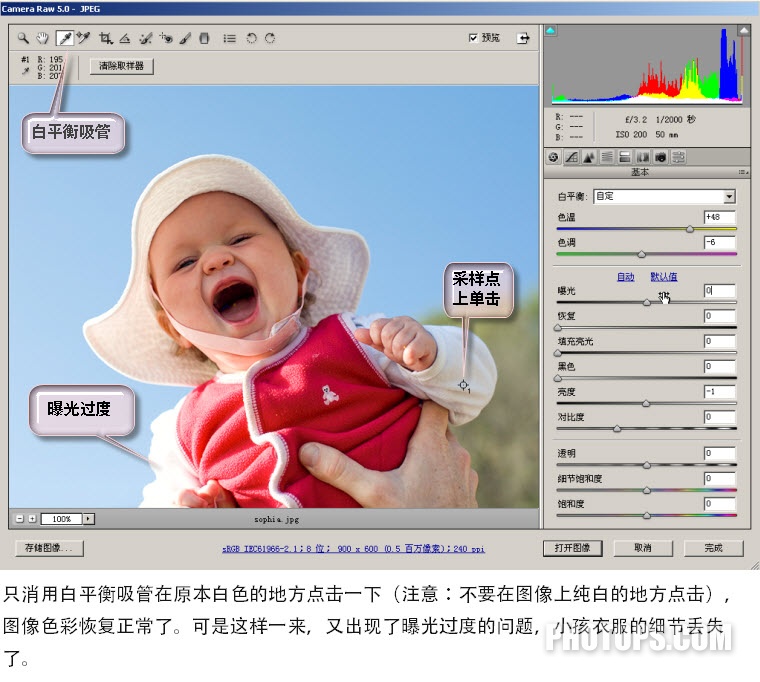Click the 取消 cancel button
Viewport: 760px width, 682px height.
pyautogui.click(x=643, y=548)
